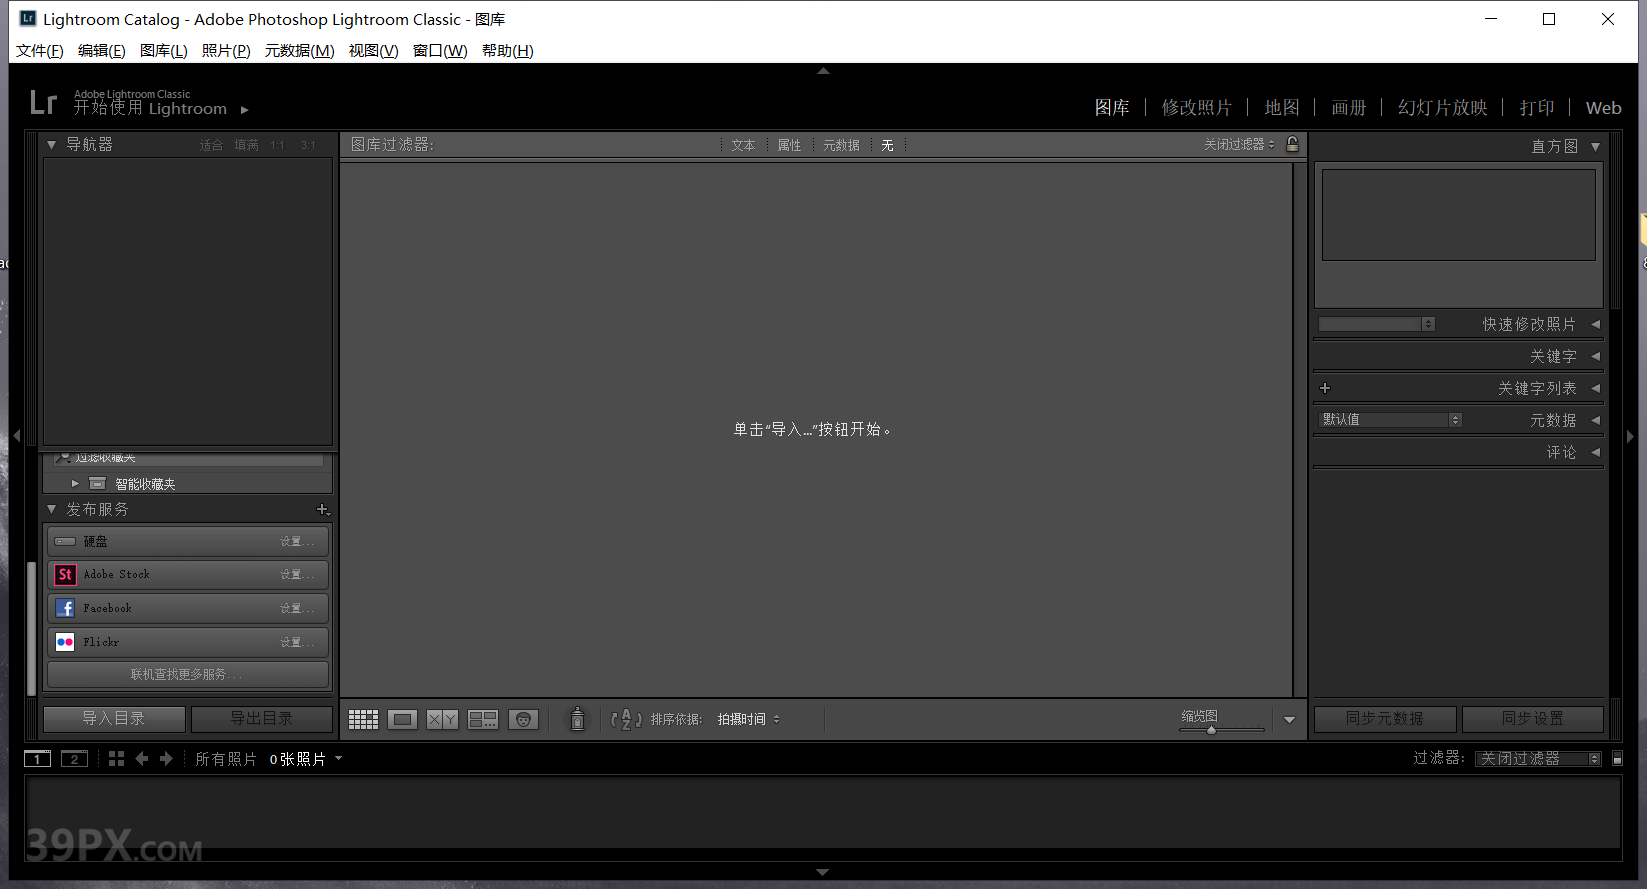The width and height of the screenshot is (1647, 889).
Task: Expand the 快速修改照片 panel
Action: click(x=1595, y=324)
